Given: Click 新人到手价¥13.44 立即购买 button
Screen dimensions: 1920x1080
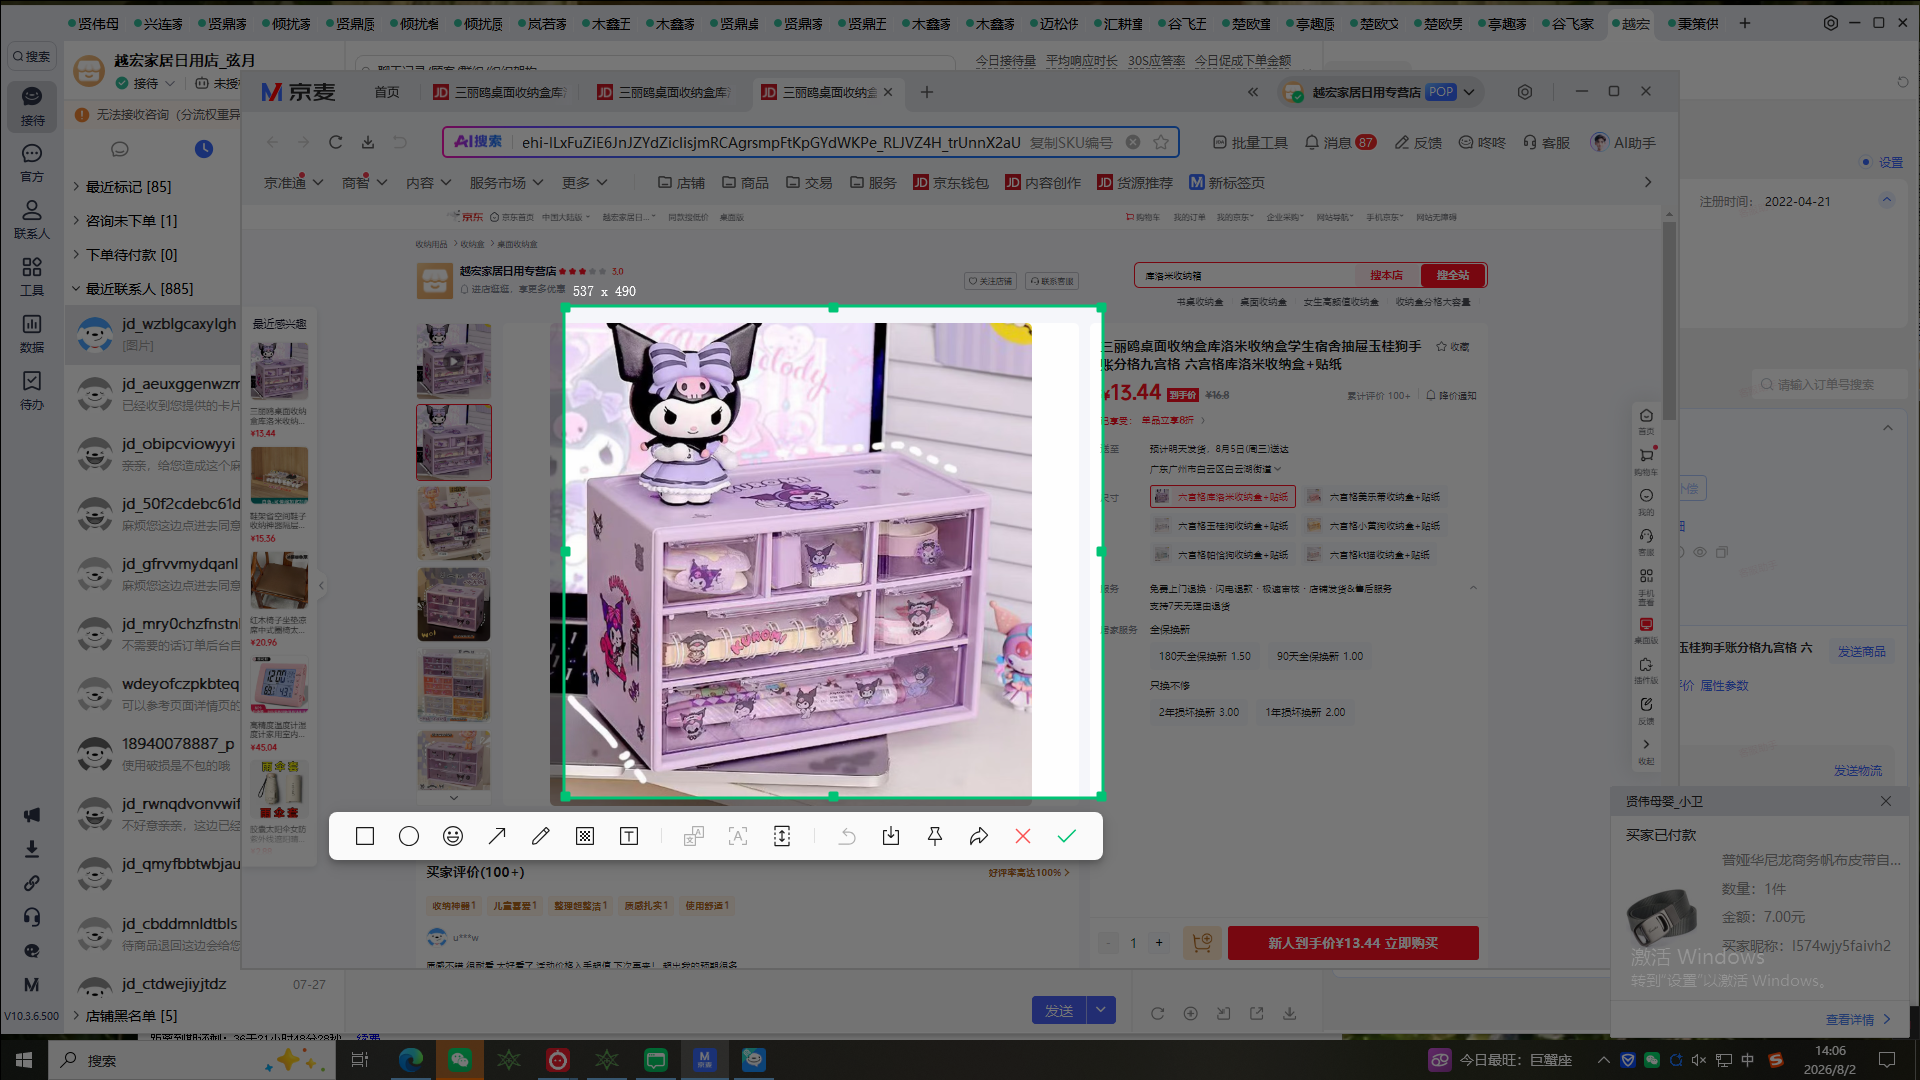Looking at the screenshot, I should tap(1353, 943).
